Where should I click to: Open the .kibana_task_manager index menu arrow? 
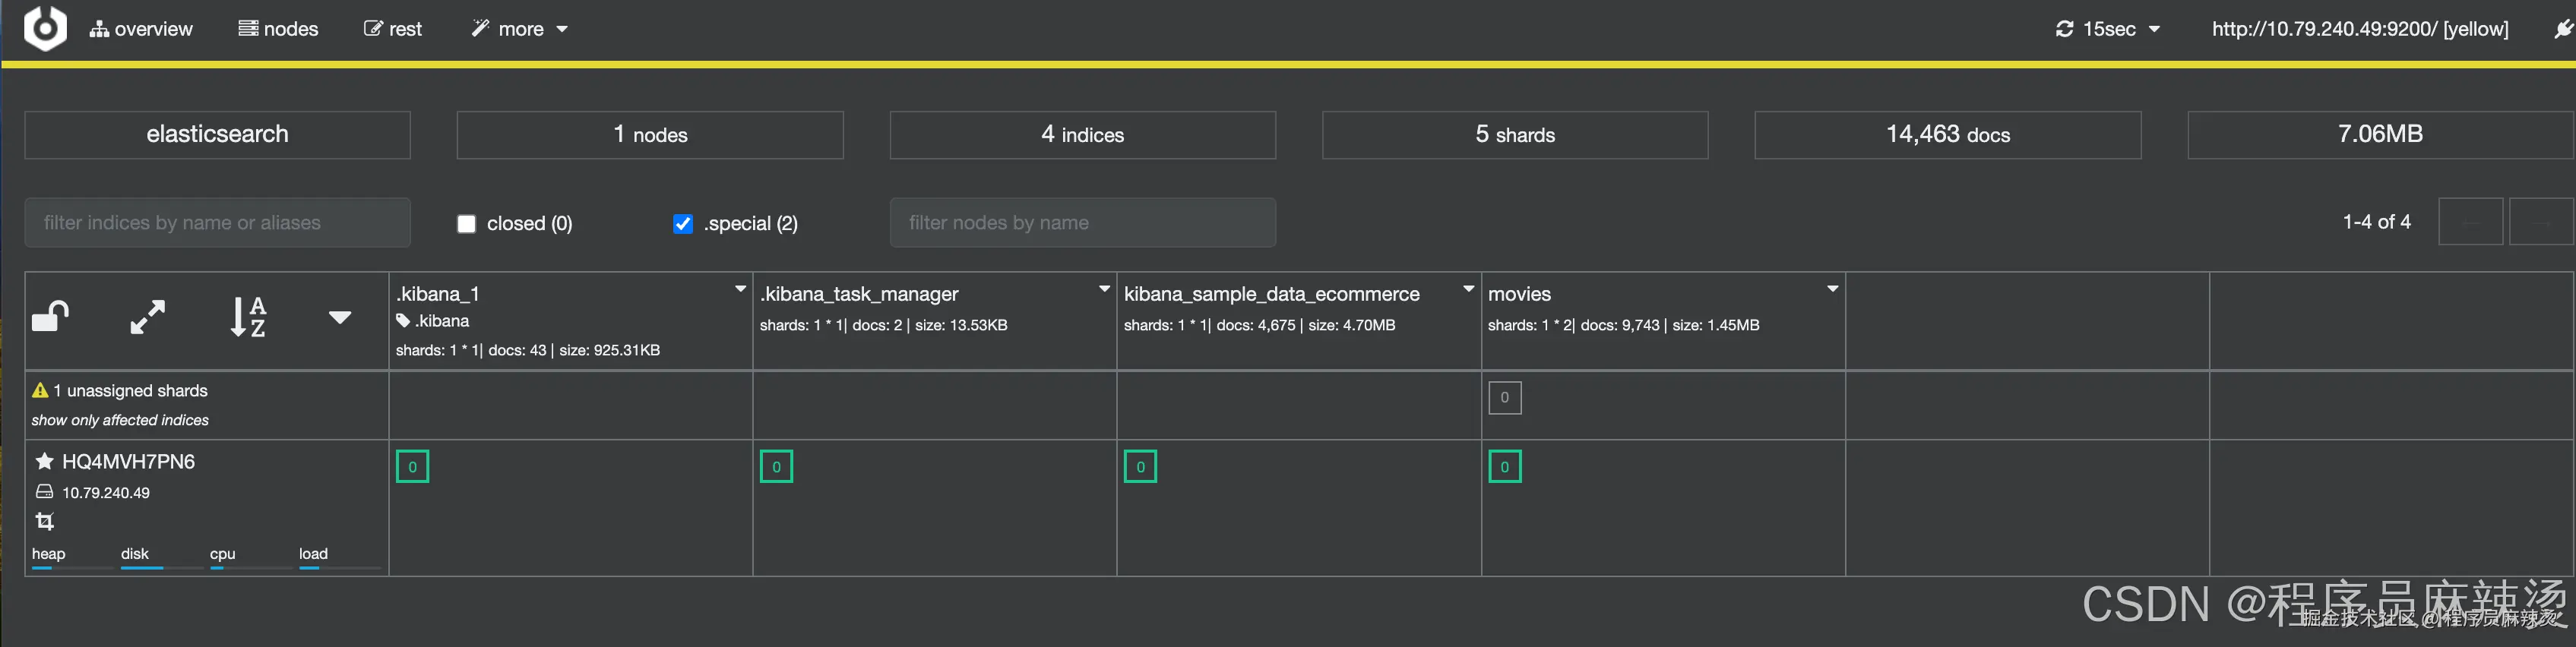click(x=1104, y=289)
